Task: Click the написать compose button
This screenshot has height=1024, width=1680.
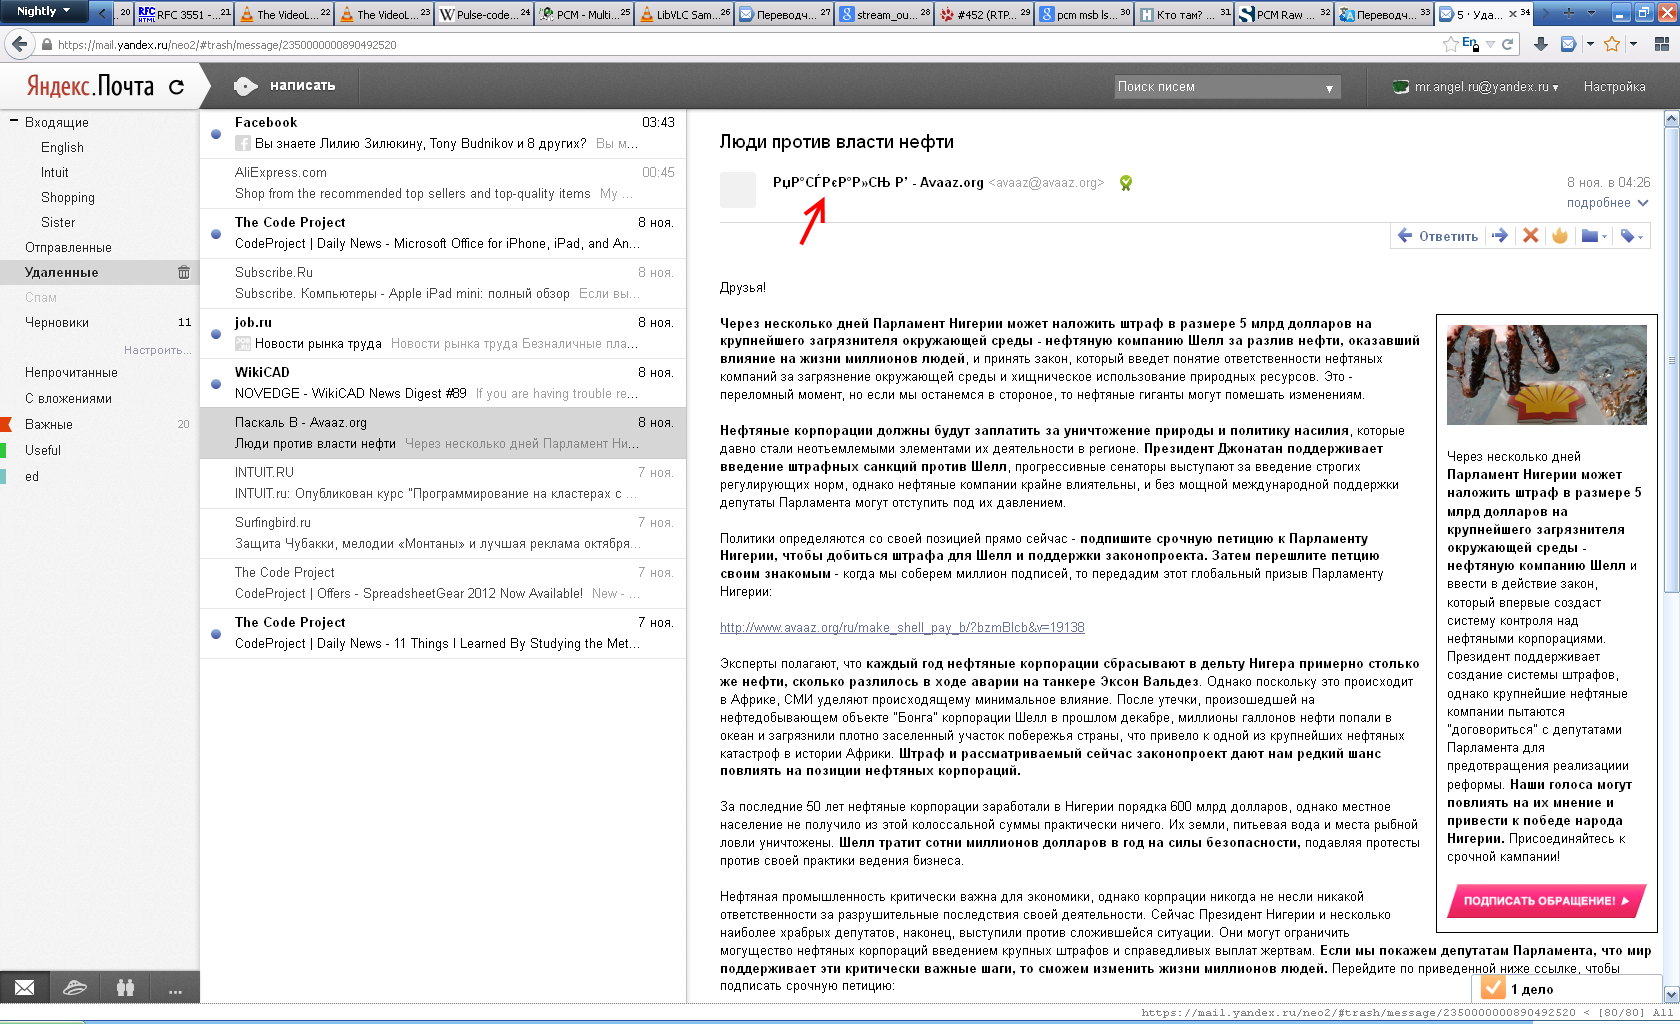Action: [285, 86]
